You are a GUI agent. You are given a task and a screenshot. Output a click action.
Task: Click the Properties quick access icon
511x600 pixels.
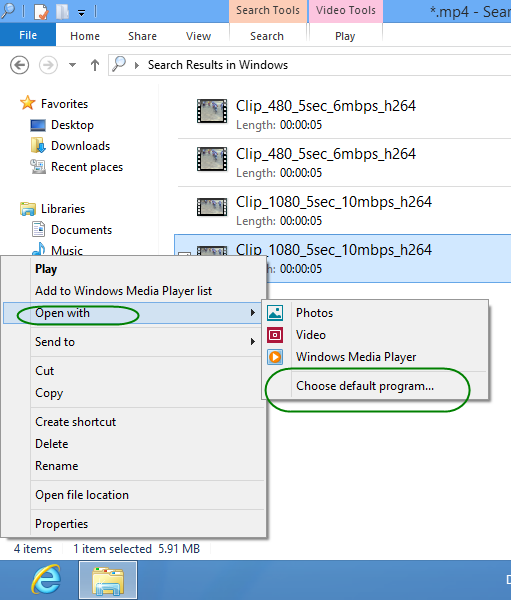(41, 11)
